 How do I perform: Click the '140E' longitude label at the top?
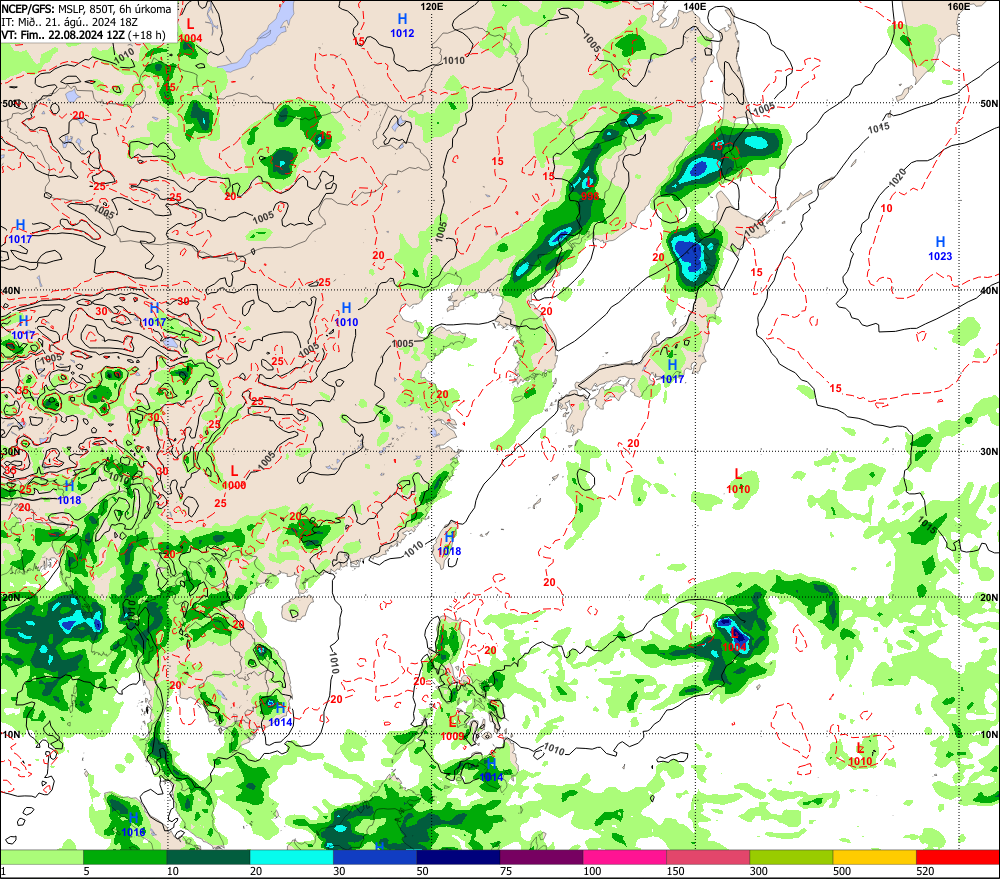(x=695, y=6)
